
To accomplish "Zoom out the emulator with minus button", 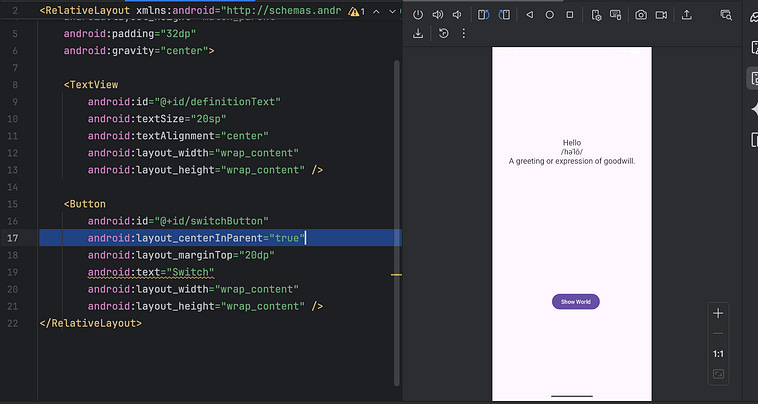I will click(718, 333).
